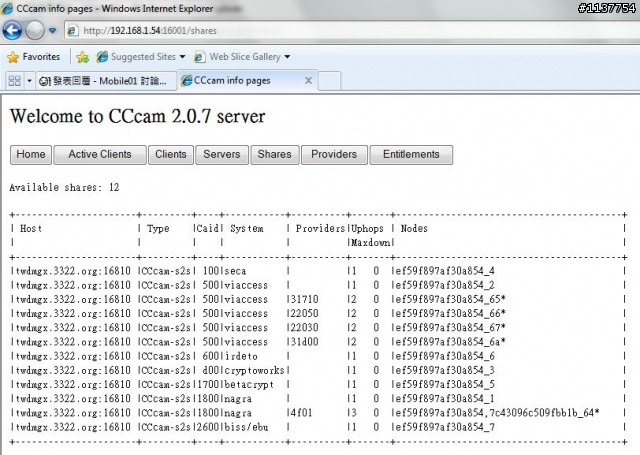Click the Providers column header
This screenshot has height=455, width=640.
[x=320, y=229]
